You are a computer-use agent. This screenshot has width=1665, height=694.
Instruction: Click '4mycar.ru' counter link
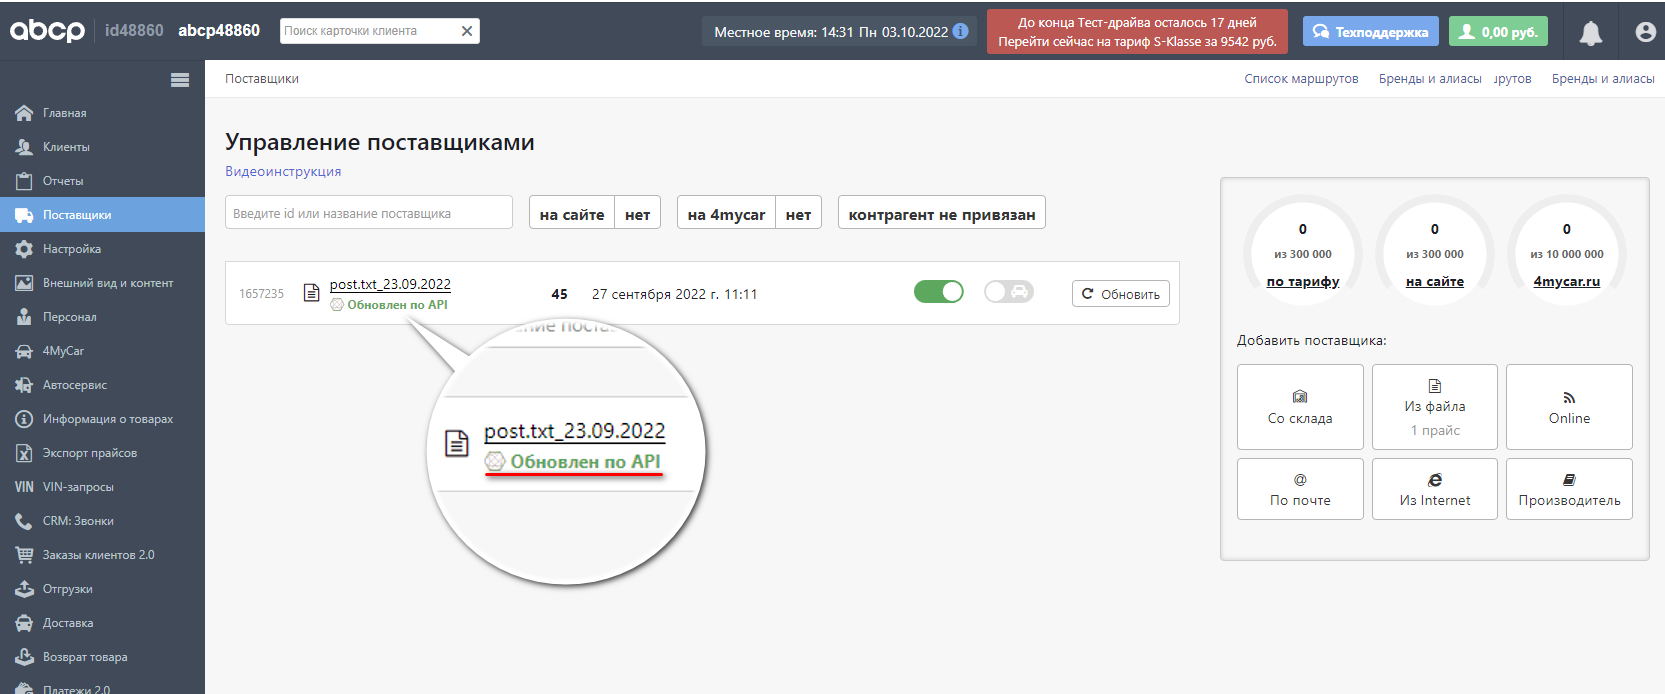1567,282
